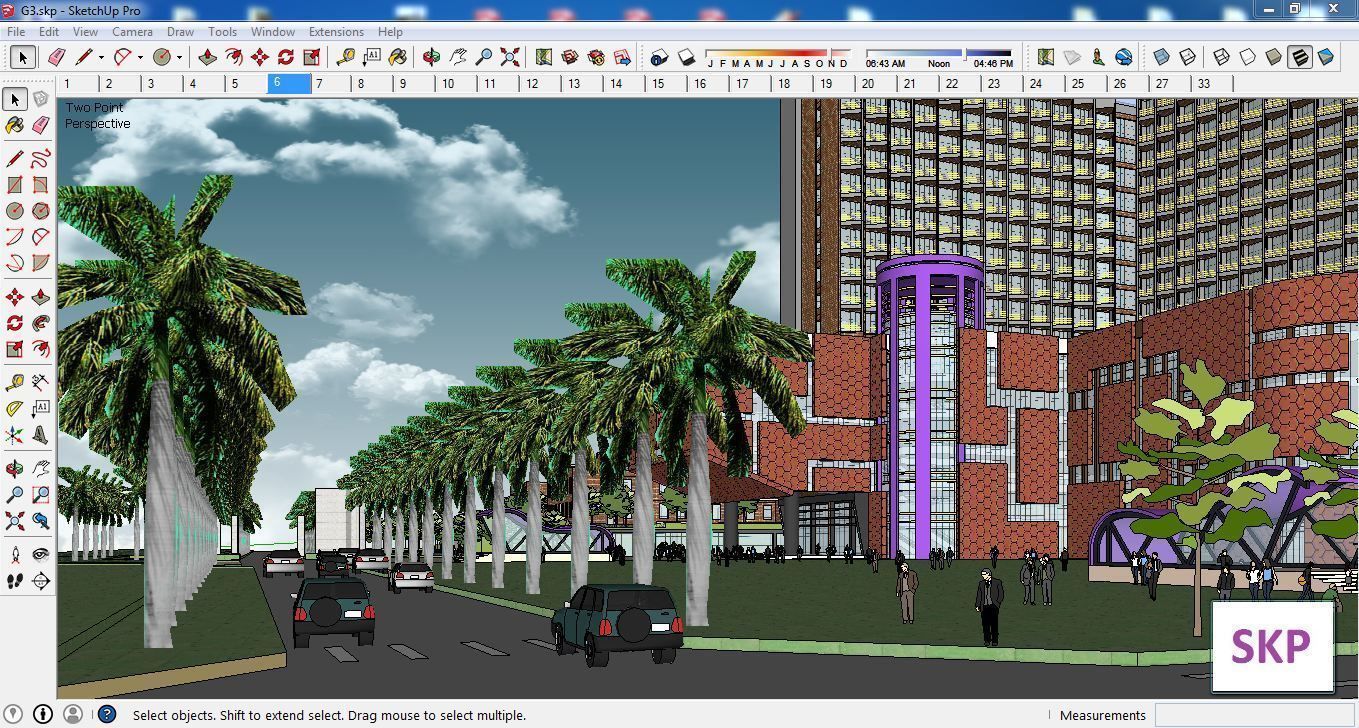Select the Eraser tool
Viewport: 1359px width, 728px height.
click(x=40, y=125)
